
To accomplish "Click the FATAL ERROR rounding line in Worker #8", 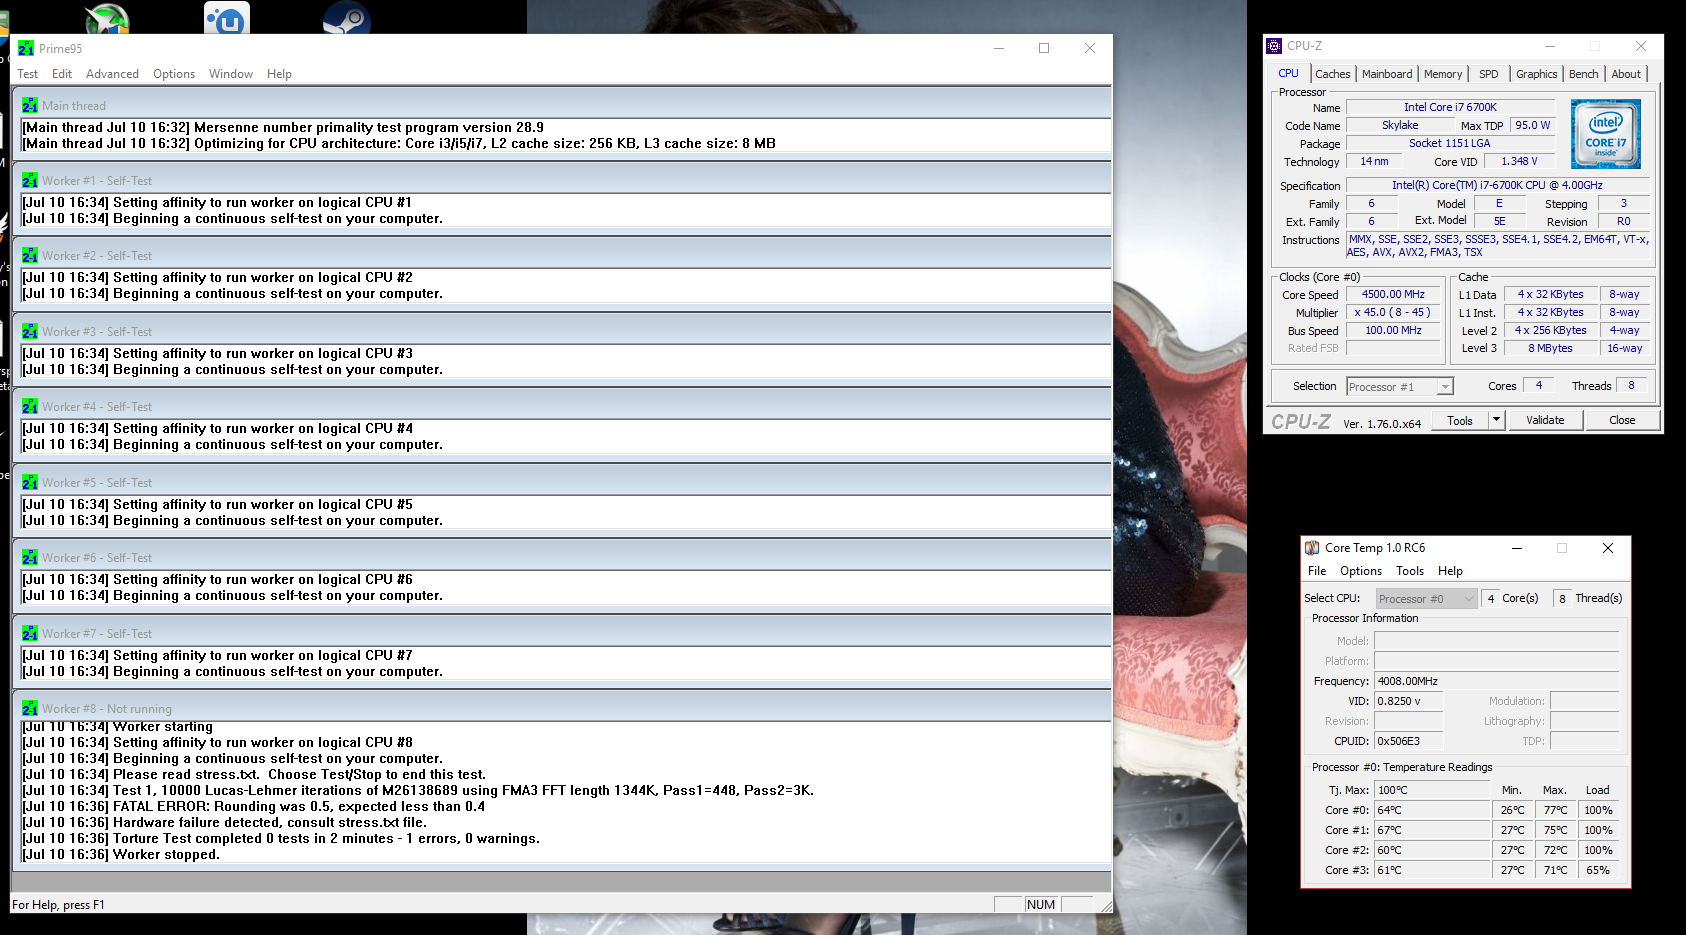I will tap(254, 807).
